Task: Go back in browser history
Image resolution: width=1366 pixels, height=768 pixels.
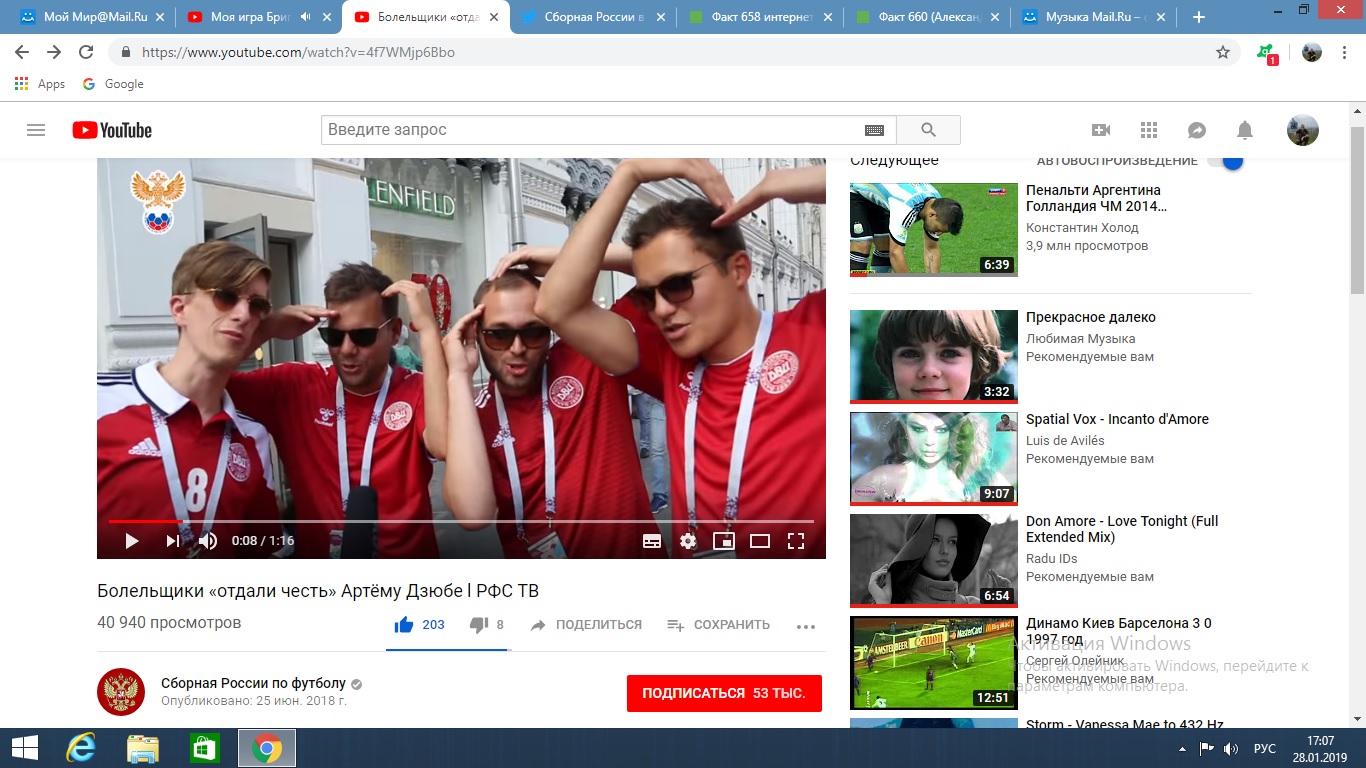Action: (22, 52)
